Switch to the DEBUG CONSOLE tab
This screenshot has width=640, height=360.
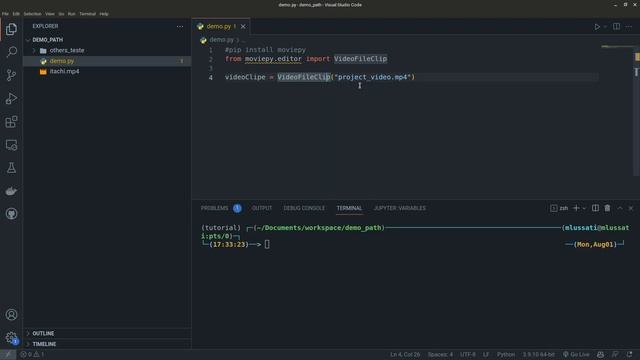[304, 208]
